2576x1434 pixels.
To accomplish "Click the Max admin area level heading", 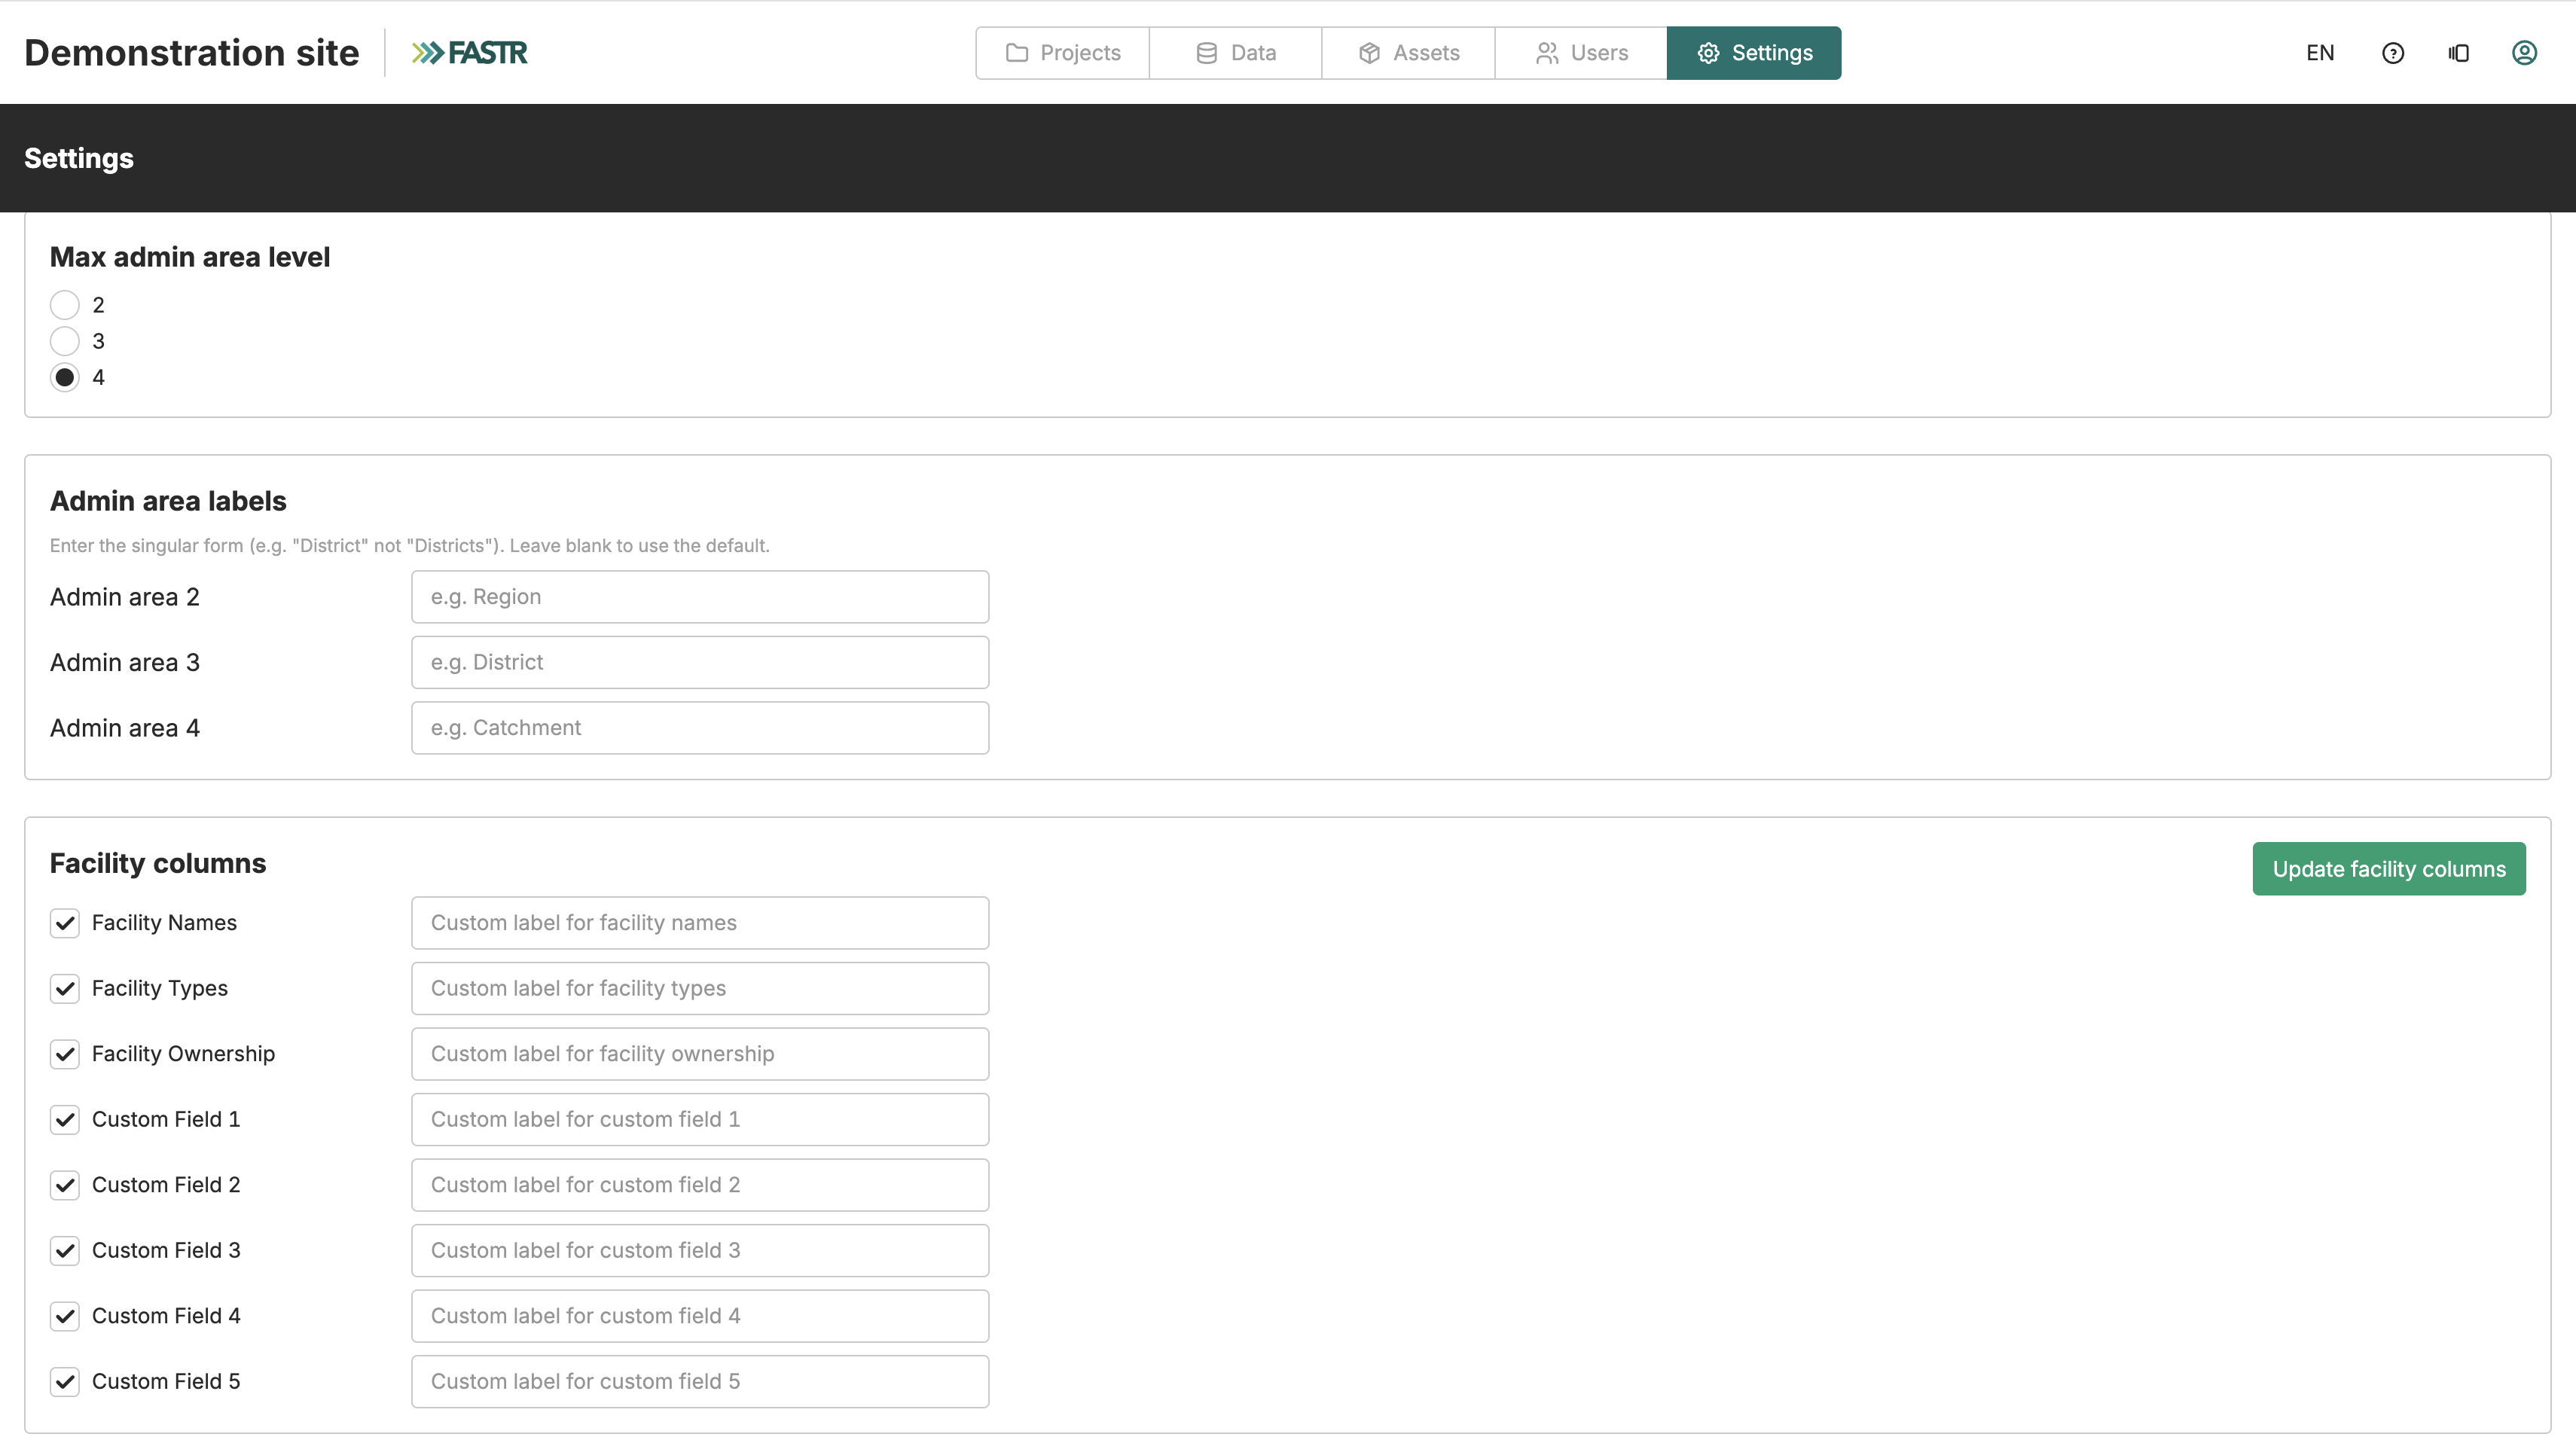I will pos(190,257).
